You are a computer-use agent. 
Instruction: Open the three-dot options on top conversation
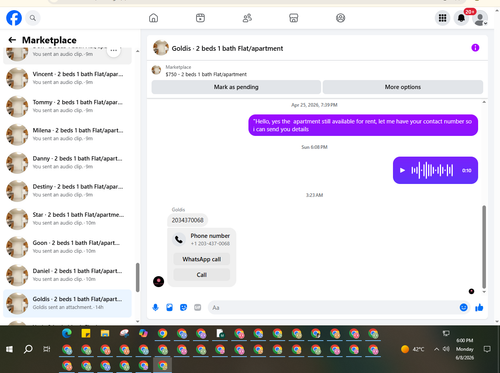tap(114, 51)
